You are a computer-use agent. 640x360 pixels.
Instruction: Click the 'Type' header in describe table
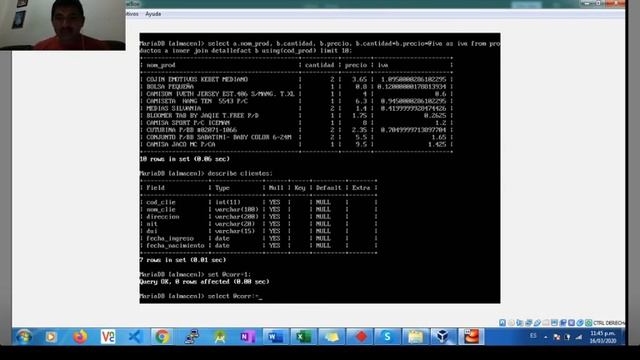point(222,188)
